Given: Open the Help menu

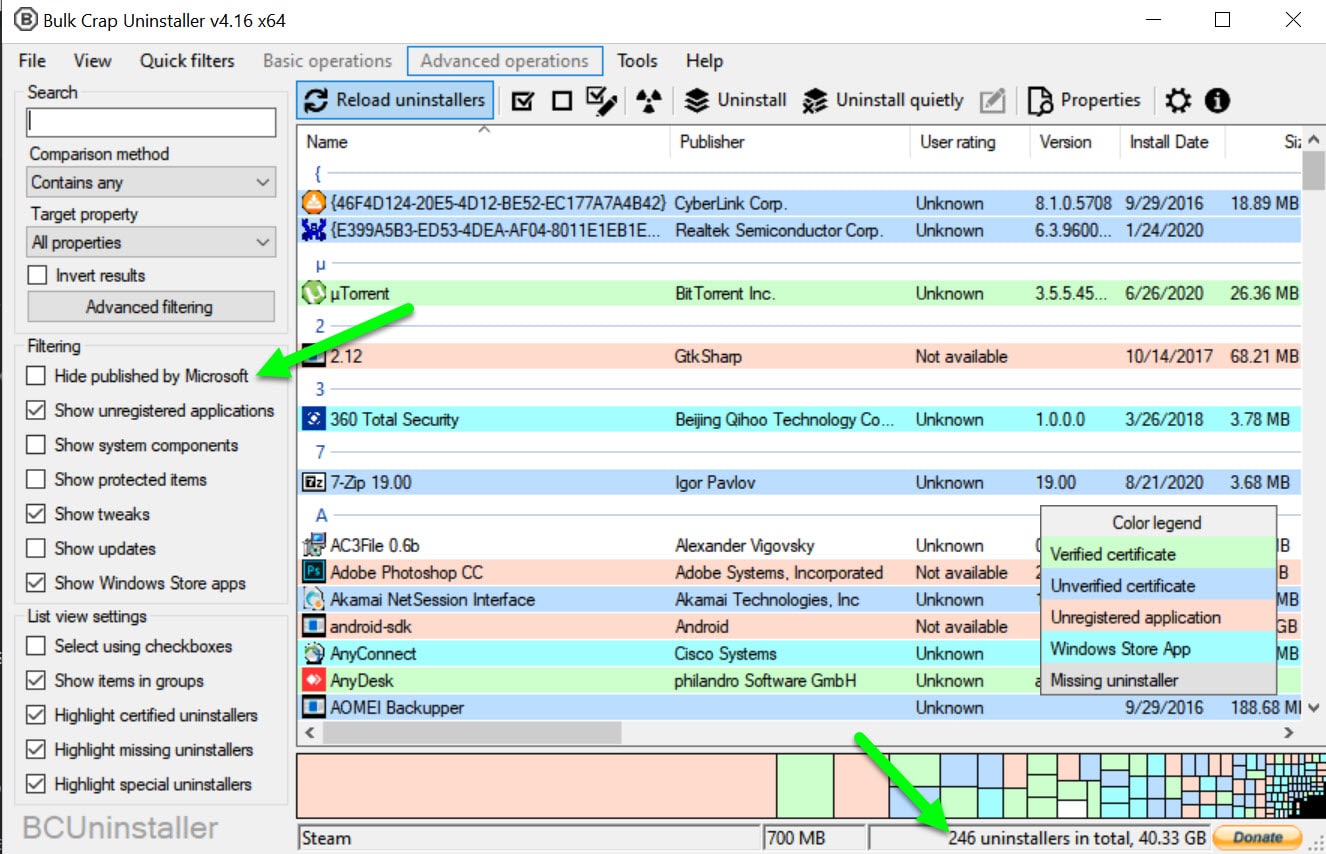Looking at the screenshot, I should [704, 61].
